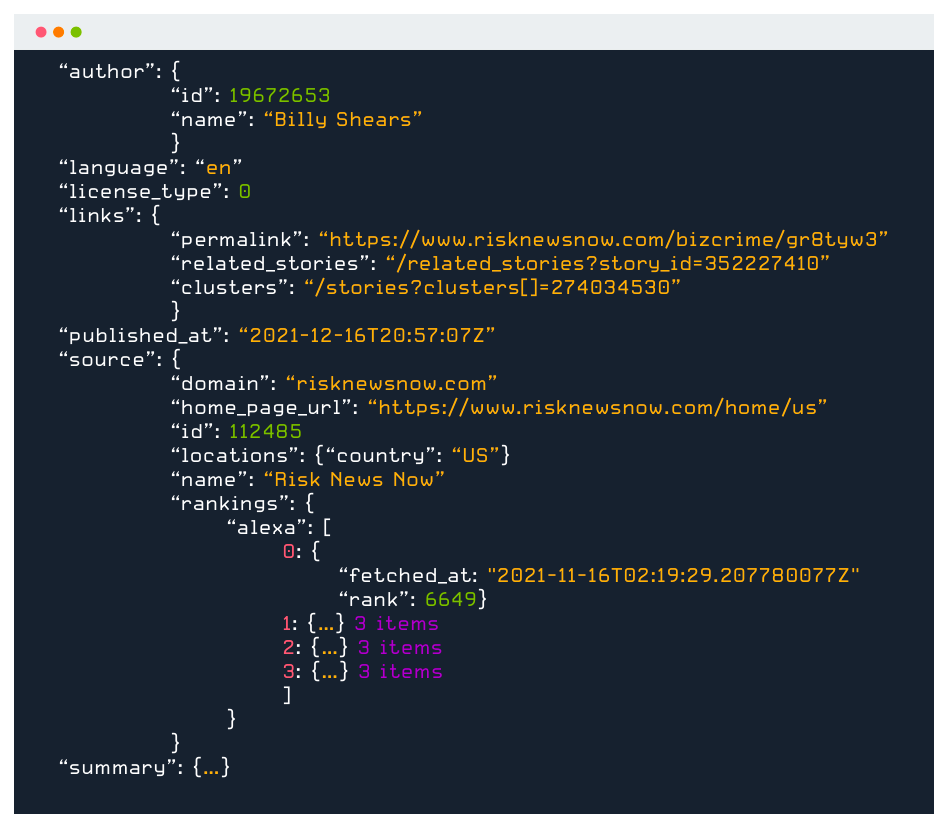Open the permalink URL risknewsnow.com/bizcrime/gr8tyw3

click(x=603, y=240)
